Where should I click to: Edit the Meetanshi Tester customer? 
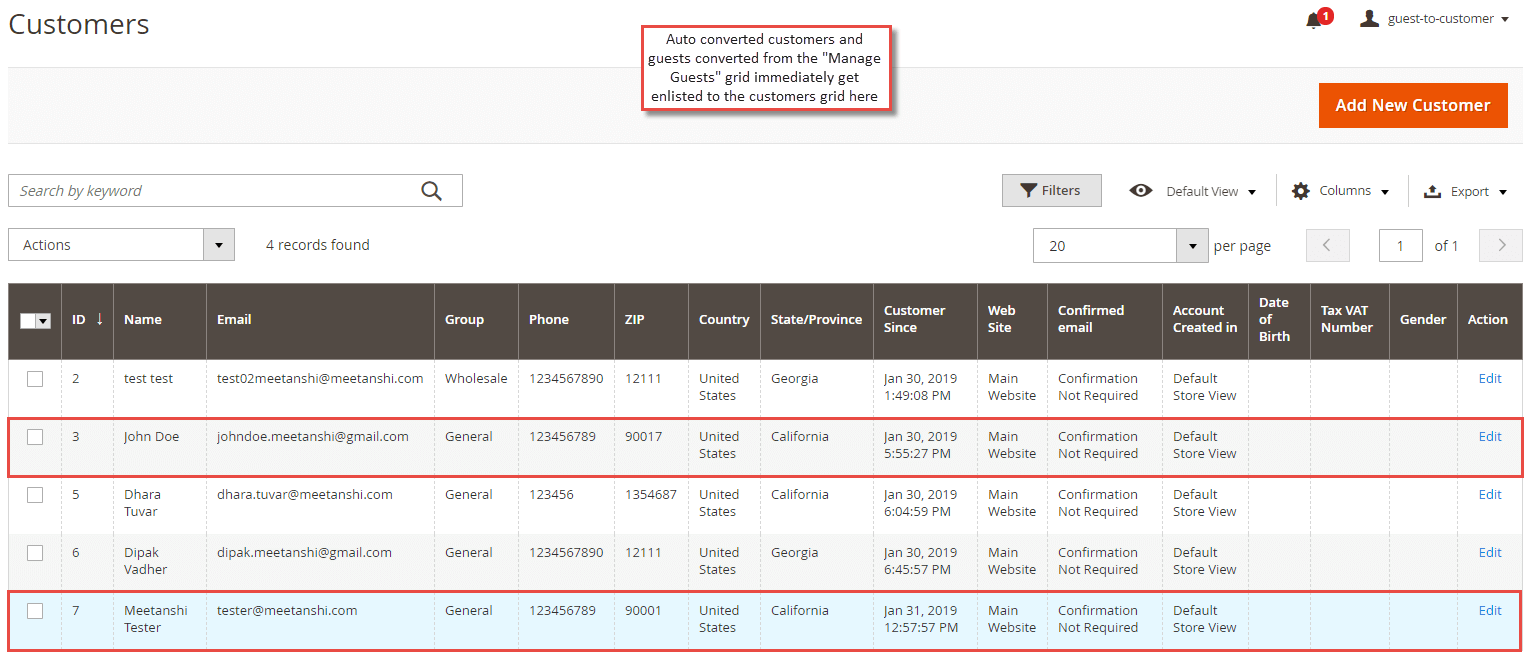point(1490,611)
